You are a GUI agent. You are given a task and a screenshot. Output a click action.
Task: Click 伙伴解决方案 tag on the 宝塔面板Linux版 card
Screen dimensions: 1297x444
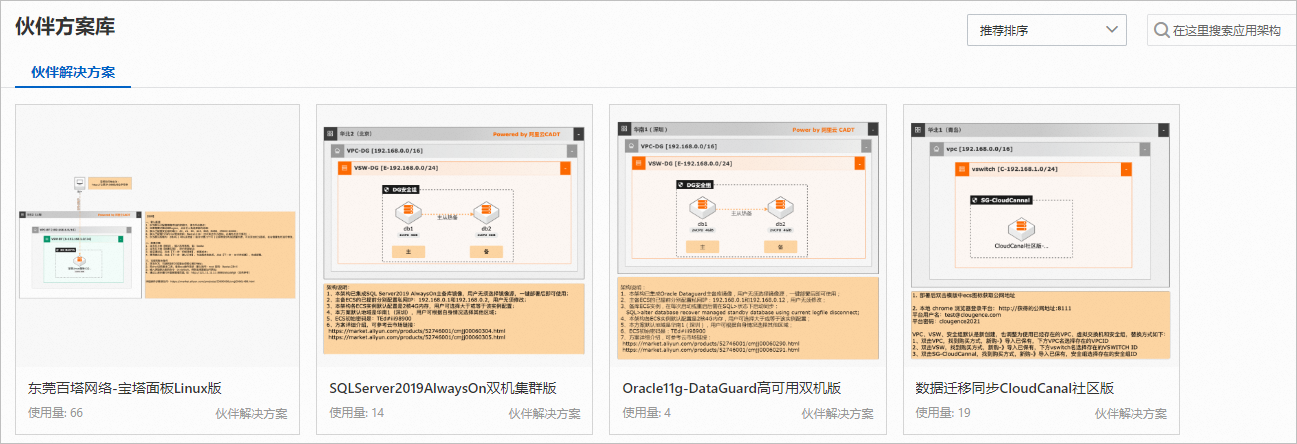point(251,413)
